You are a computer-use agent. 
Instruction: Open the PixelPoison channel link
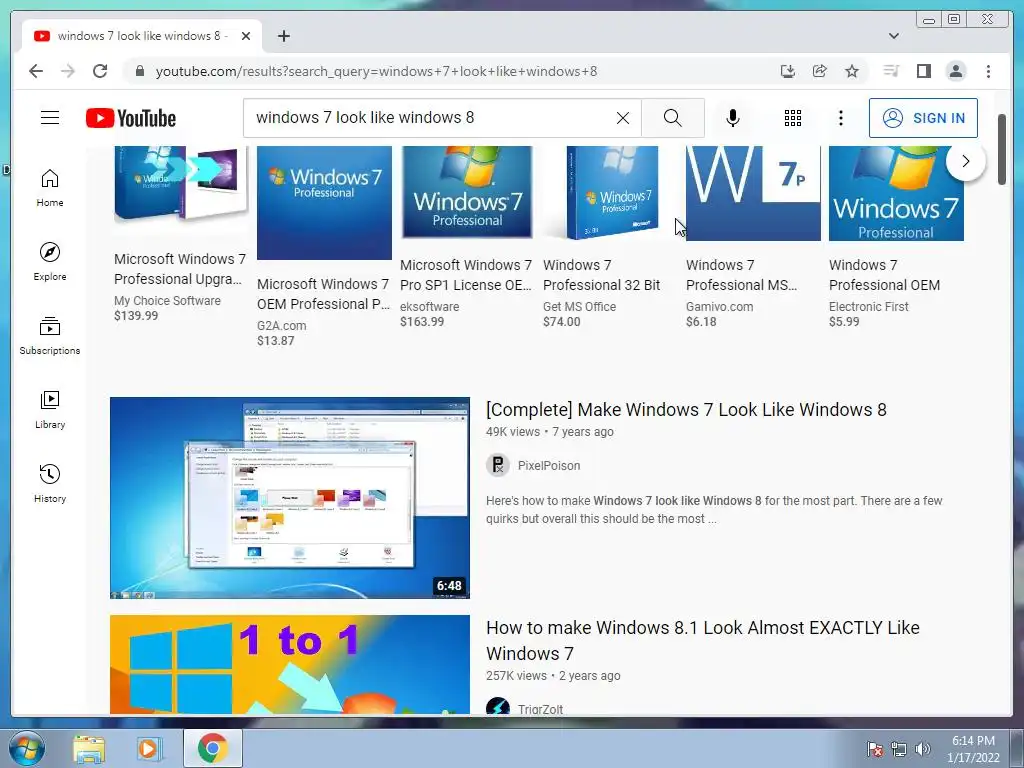pyautogui.click(x=549, y=466)
